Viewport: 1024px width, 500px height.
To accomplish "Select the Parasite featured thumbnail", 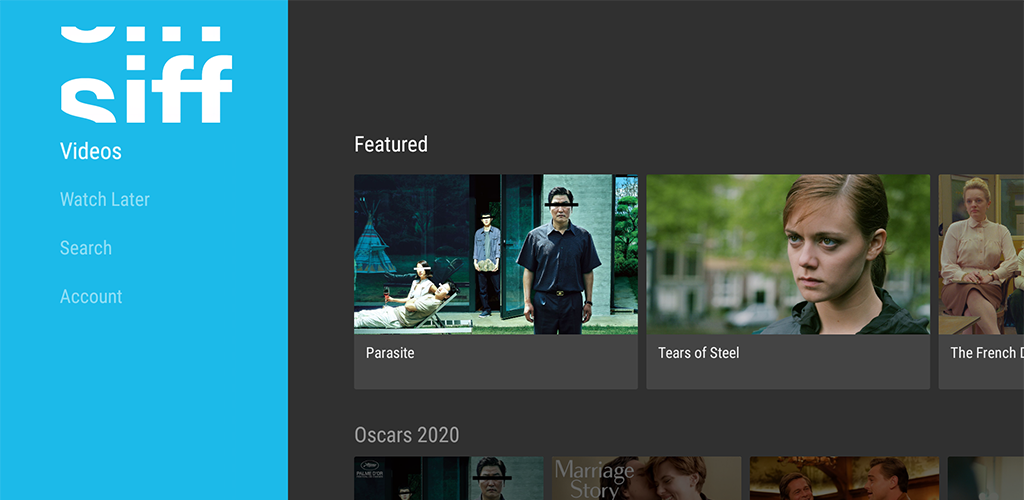I will [496, 255].
